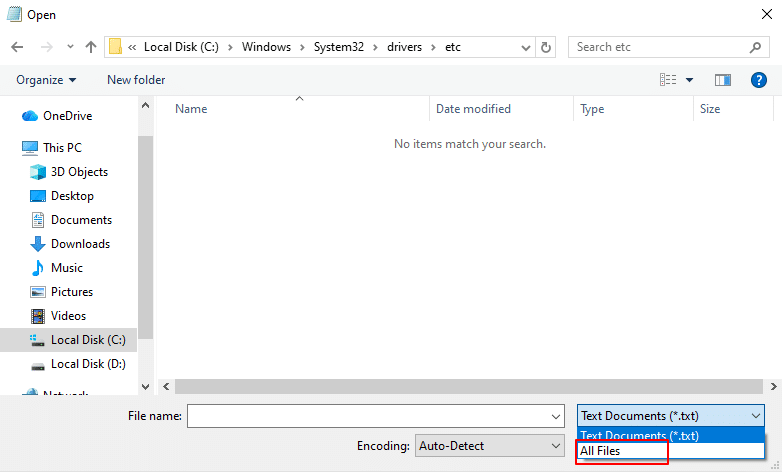
Task: Open help with the question mark icon
Action: click(759, 80)
